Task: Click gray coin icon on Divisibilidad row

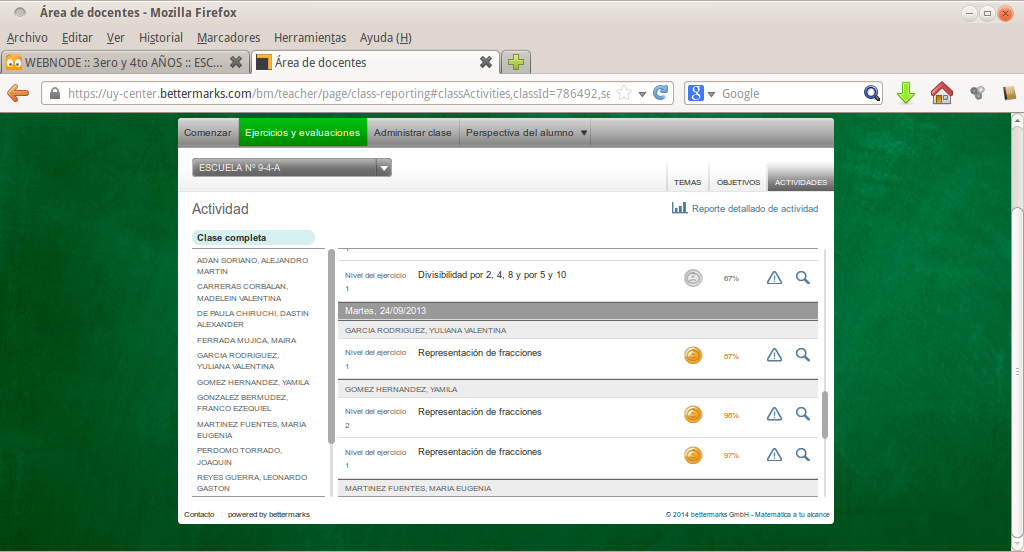Action: (693, 278)
